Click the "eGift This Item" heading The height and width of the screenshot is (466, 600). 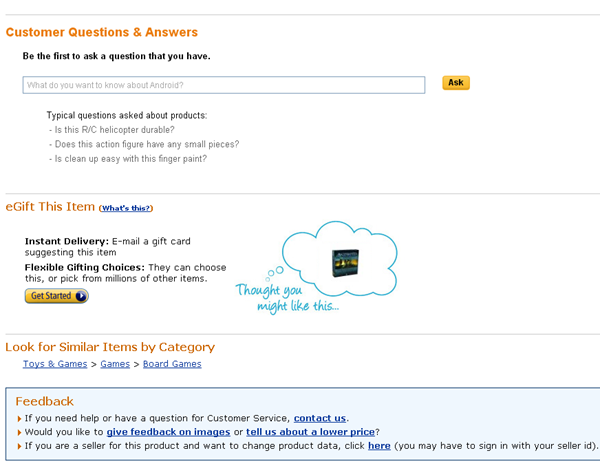pyautogui.click(x=50, y=207)
